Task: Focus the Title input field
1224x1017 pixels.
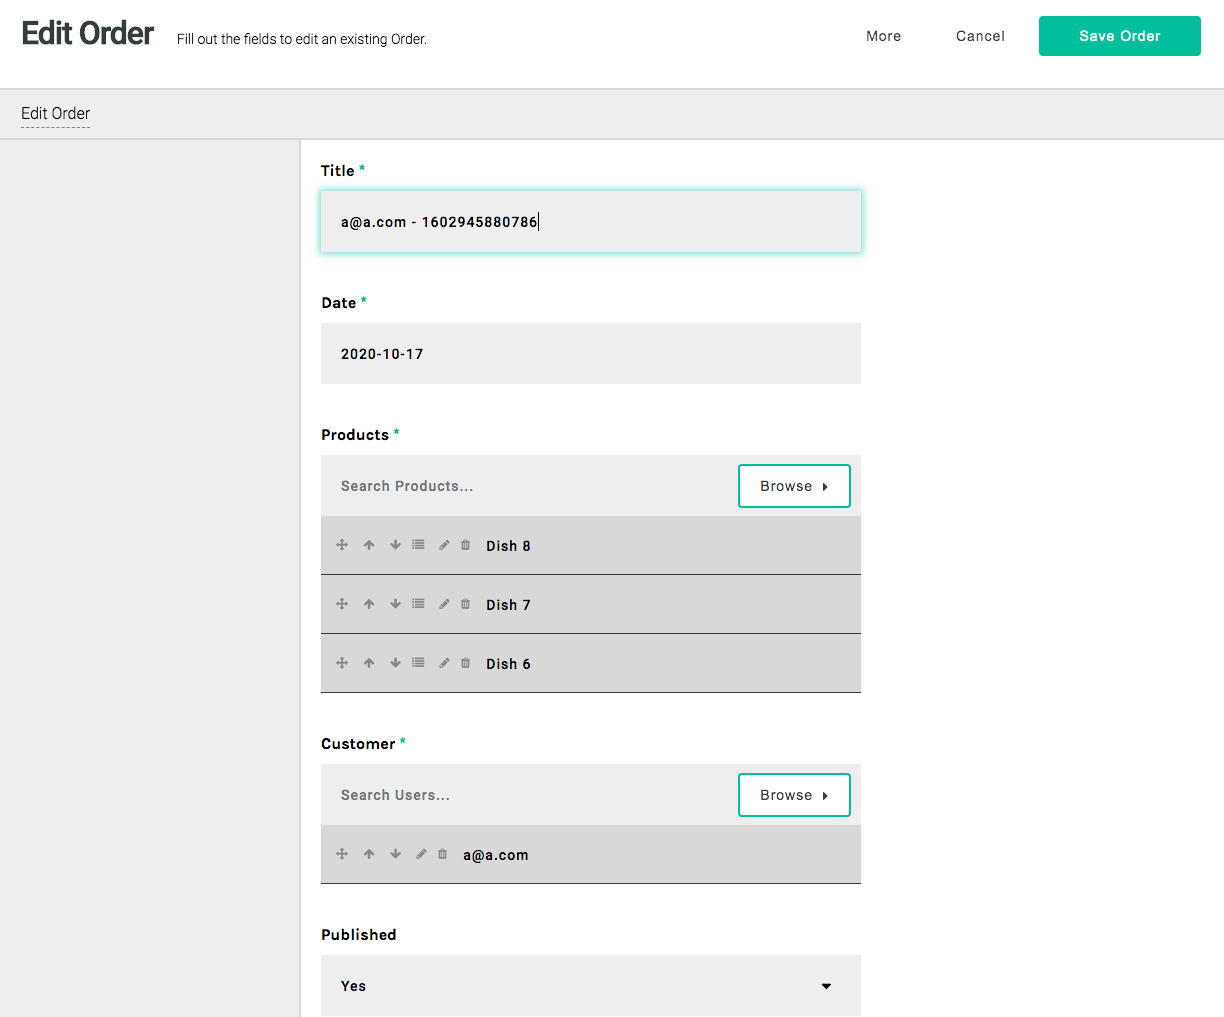Action: pos(590,221)
